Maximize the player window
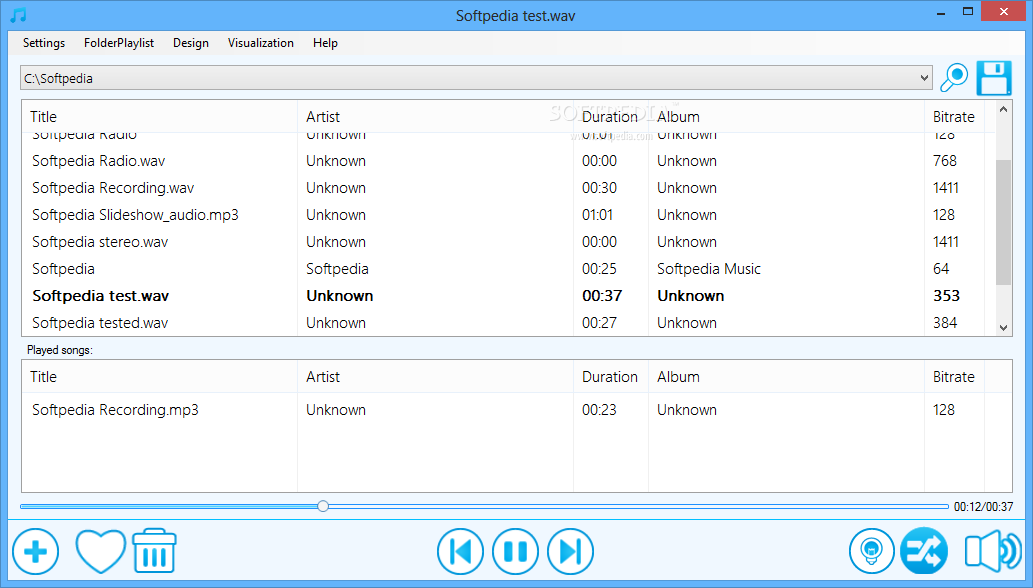The height and width of the screenshot is (588, 1033). pyautogui.click(x=968, y=11)
